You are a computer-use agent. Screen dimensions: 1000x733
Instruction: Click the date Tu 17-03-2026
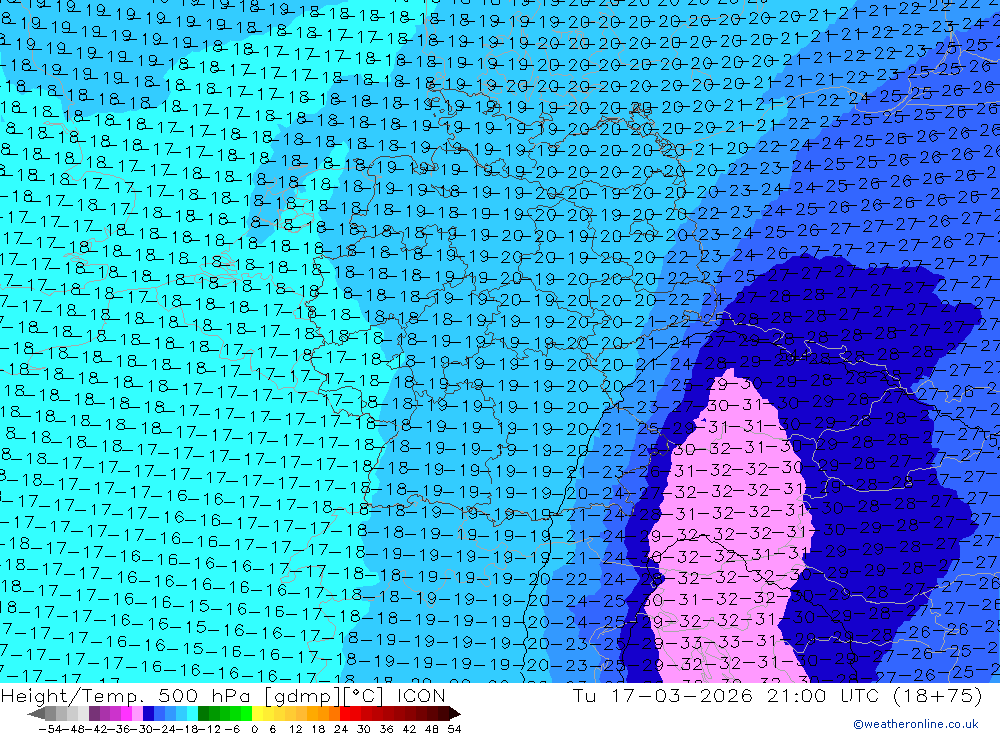pos(663,695)
